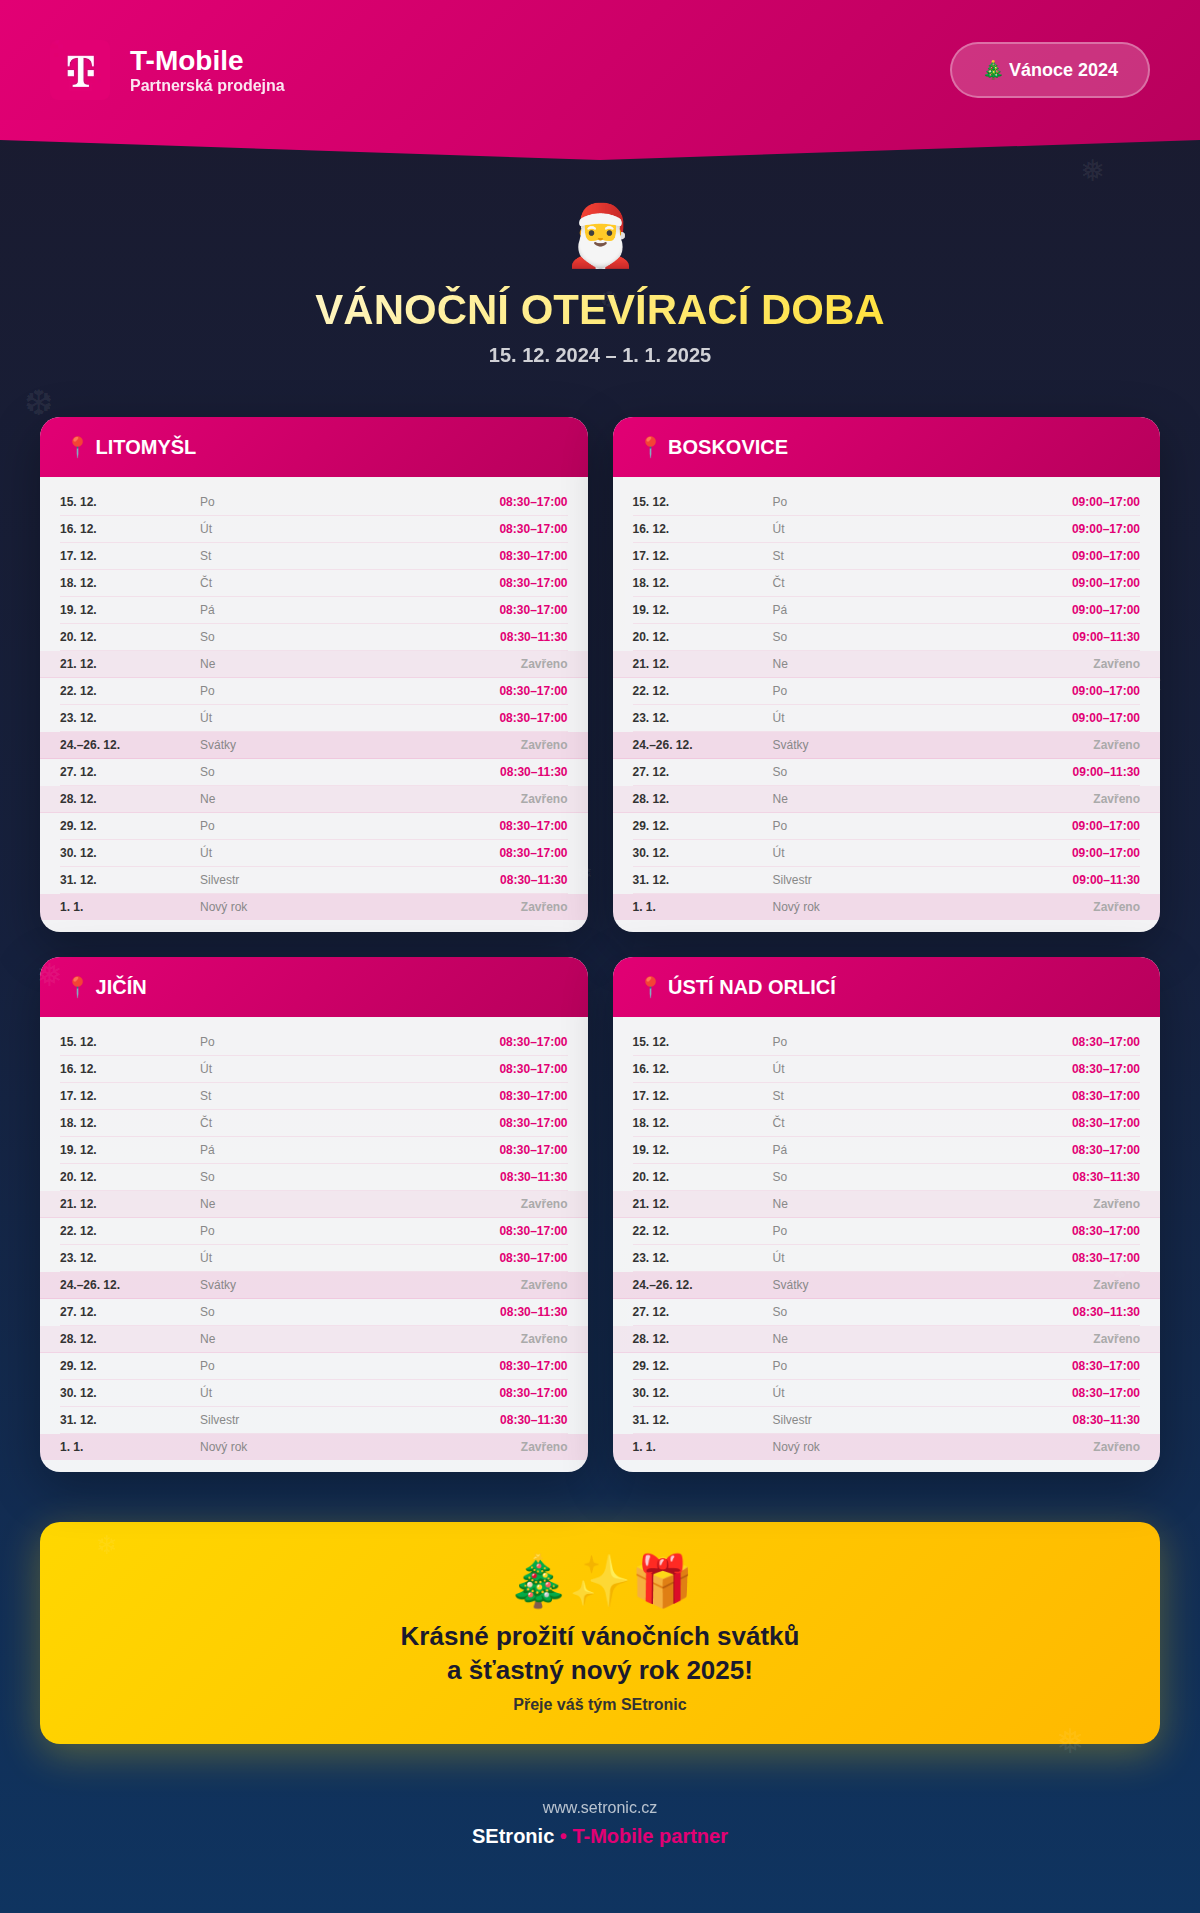Screen dimensions: 1200x1913
Task: Click the Ústí nad Orlicí heading
Action: coord(751,987)
